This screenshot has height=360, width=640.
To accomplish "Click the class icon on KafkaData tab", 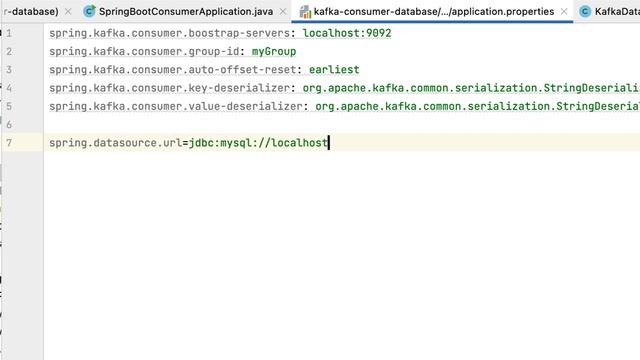I will [x=585, y=11].
